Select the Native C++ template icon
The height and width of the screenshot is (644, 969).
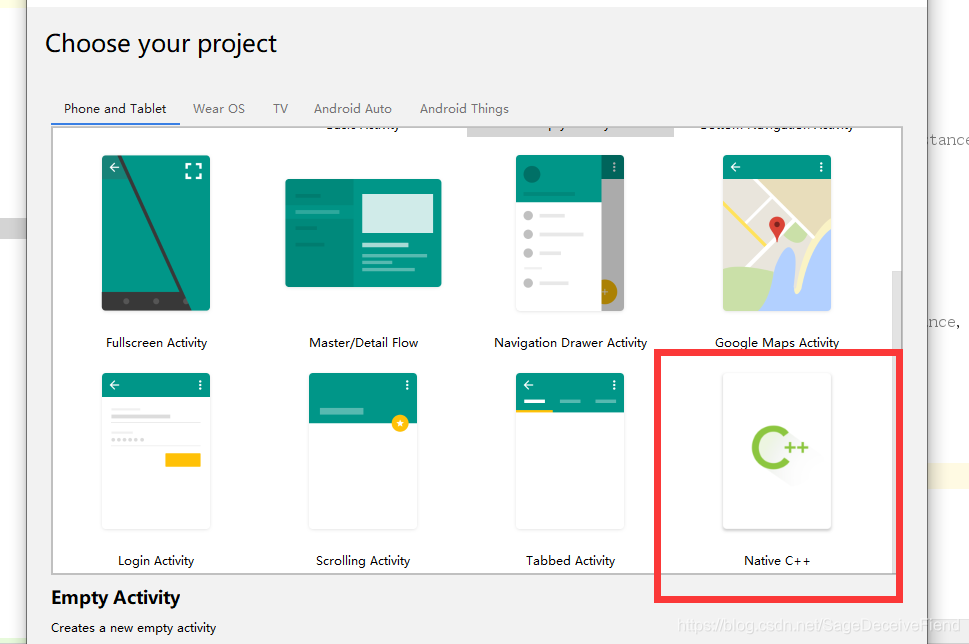(x=777, y=451)
